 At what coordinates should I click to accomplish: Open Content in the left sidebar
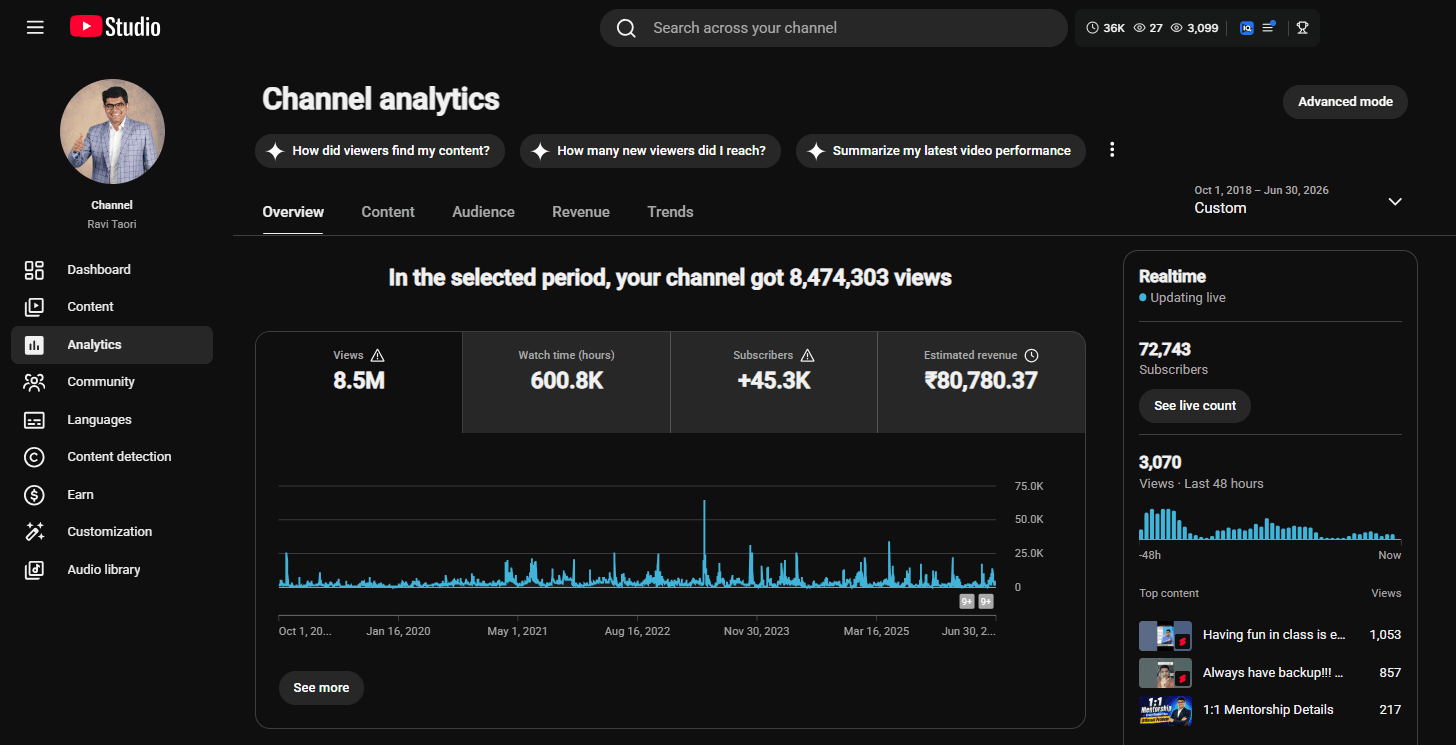[112, 307]
